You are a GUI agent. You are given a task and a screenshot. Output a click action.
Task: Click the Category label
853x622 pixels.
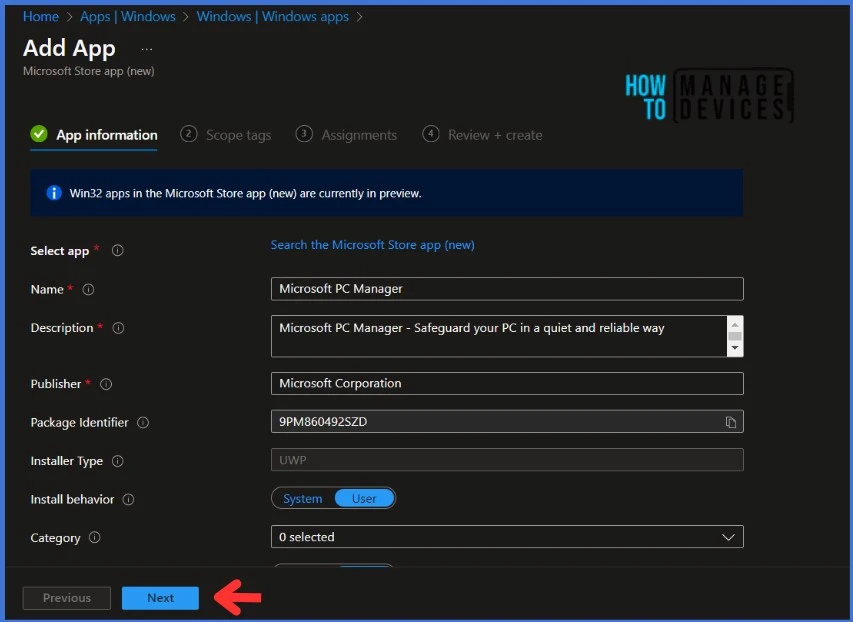55,538
